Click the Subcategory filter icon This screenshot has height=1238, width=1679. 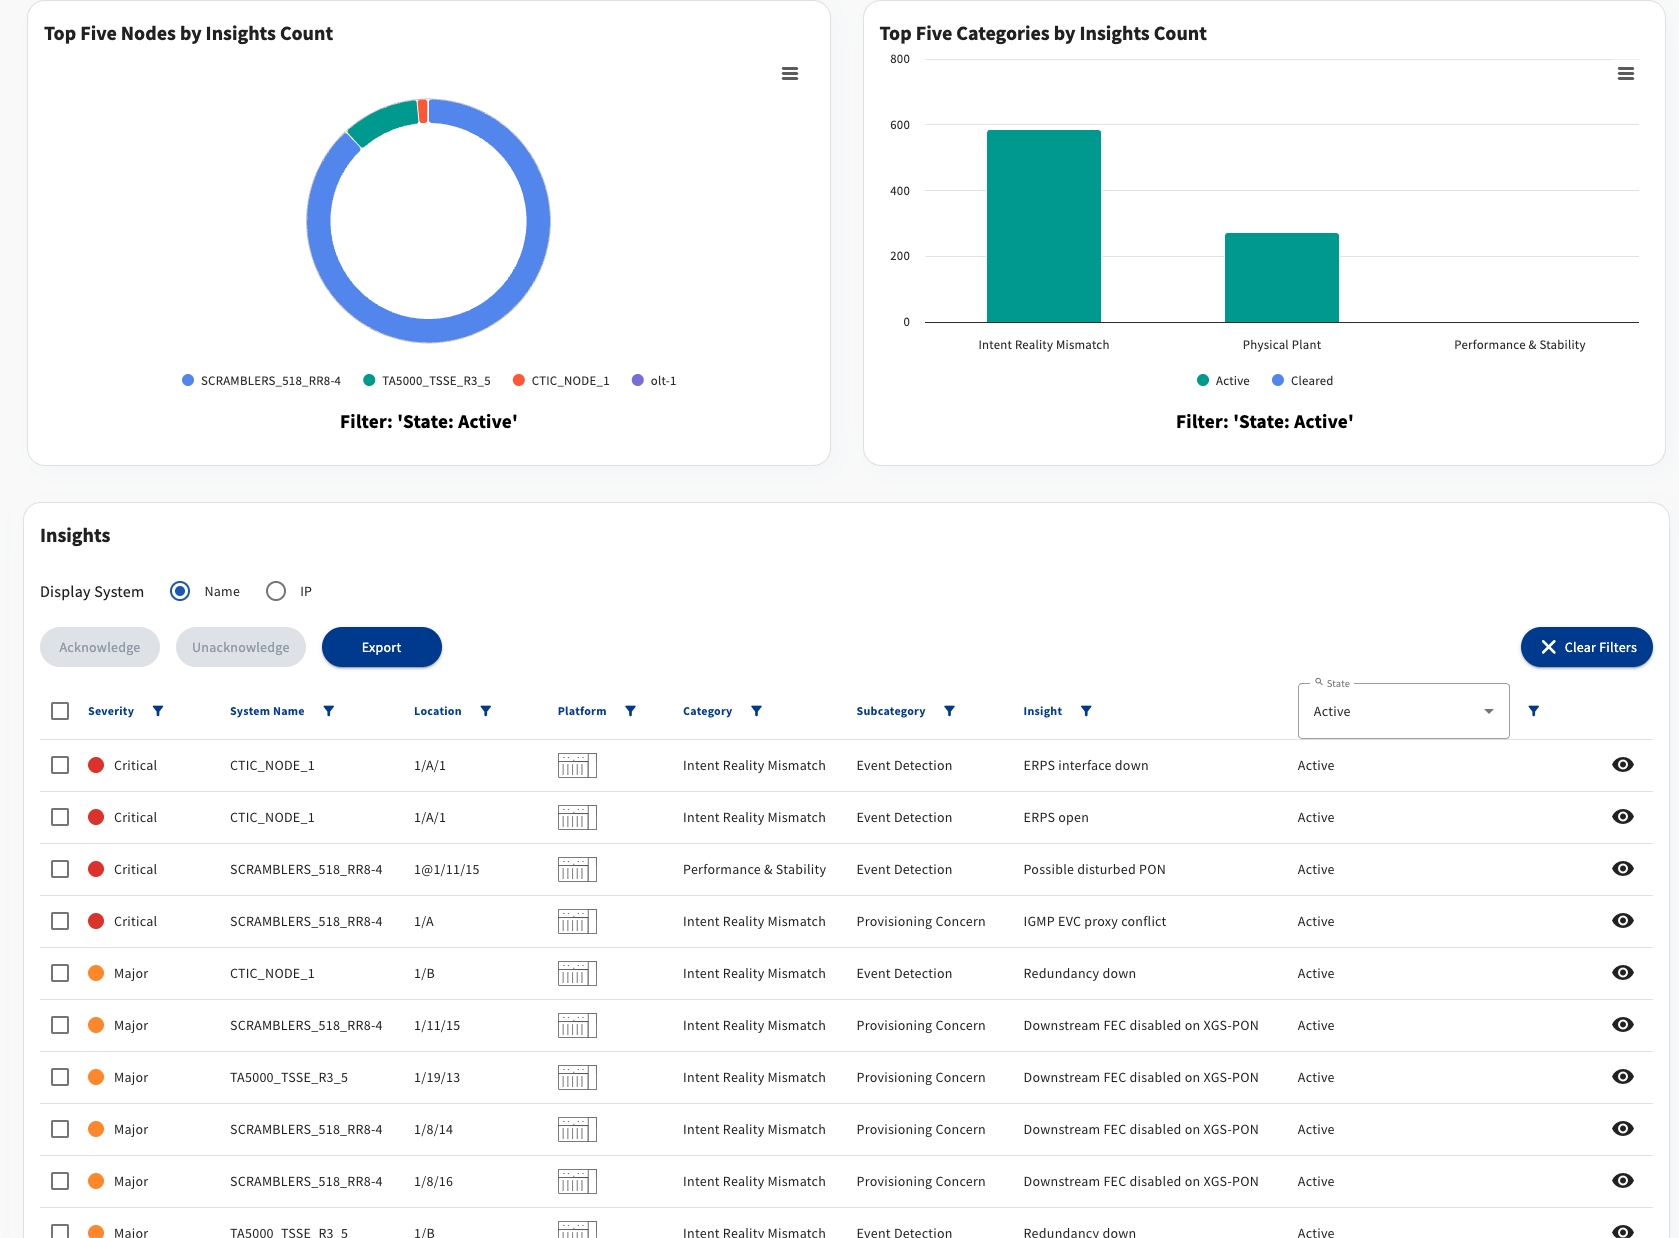pos(950,711)
